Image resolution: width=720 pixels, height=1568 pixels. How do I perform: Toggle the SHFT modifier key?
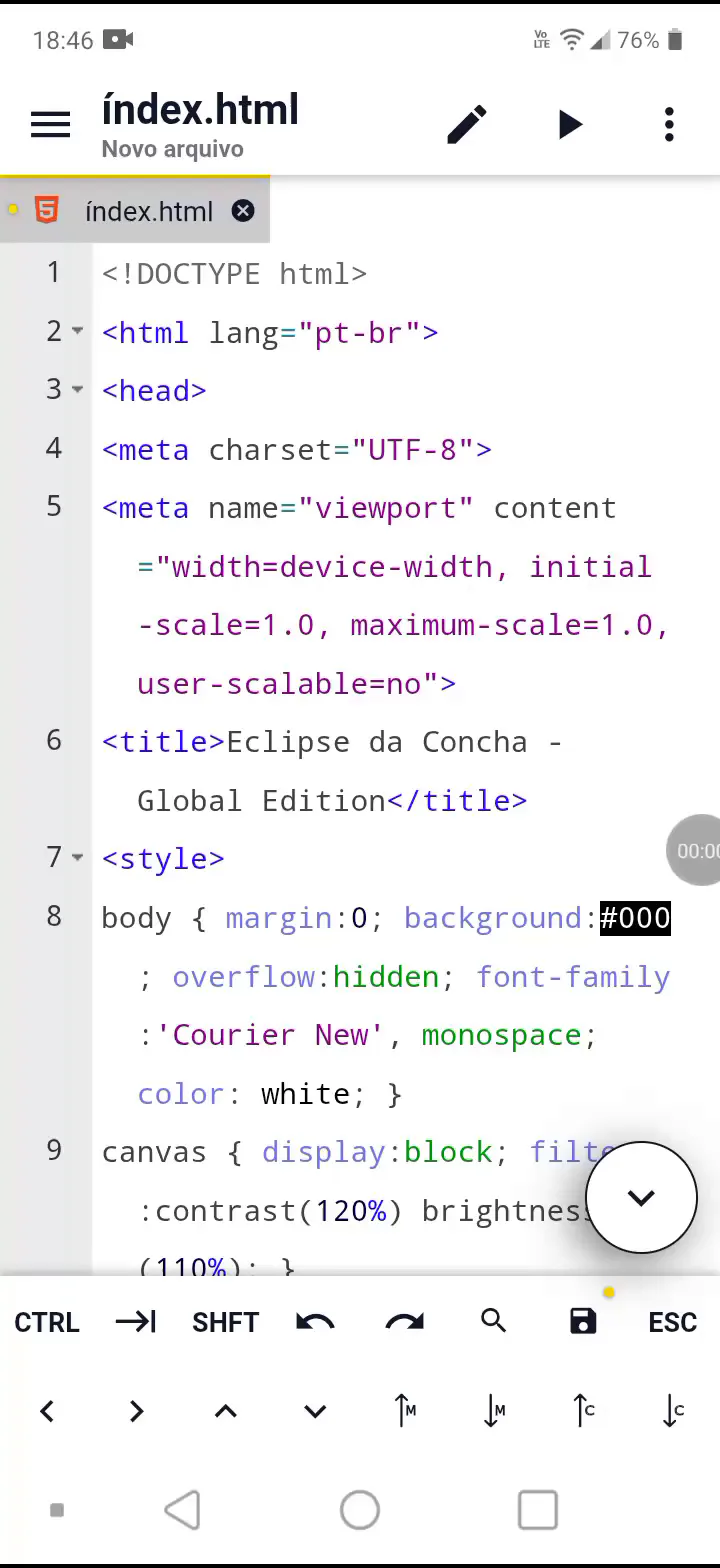[x=225, y=1322]
